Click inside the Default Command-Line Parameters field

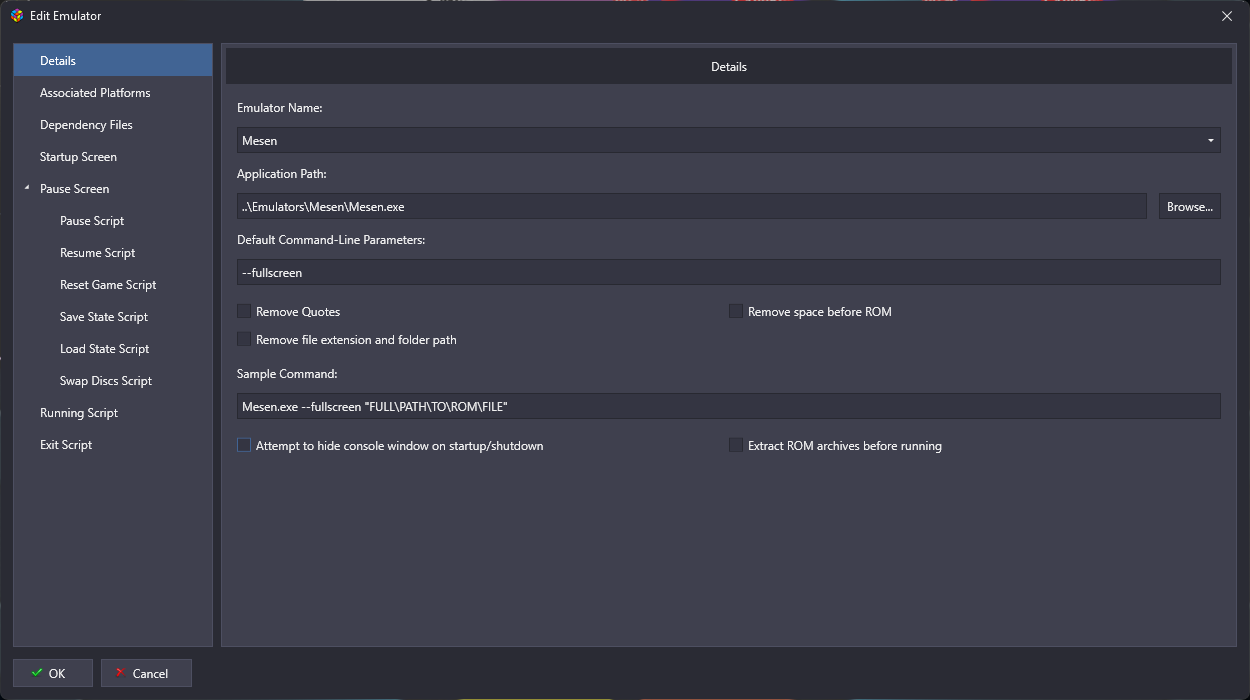729,273
